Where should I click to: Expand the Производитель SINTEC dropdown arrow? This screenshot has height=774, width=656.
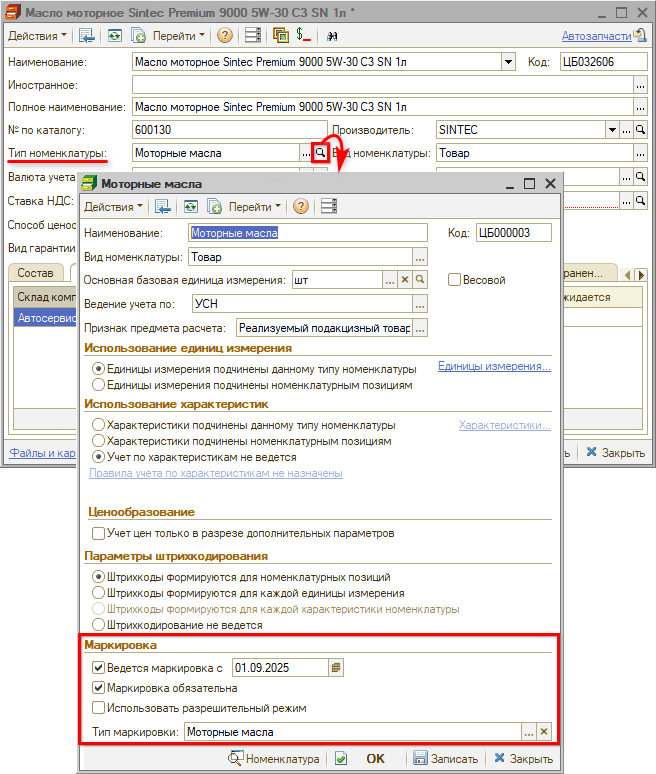610,130
